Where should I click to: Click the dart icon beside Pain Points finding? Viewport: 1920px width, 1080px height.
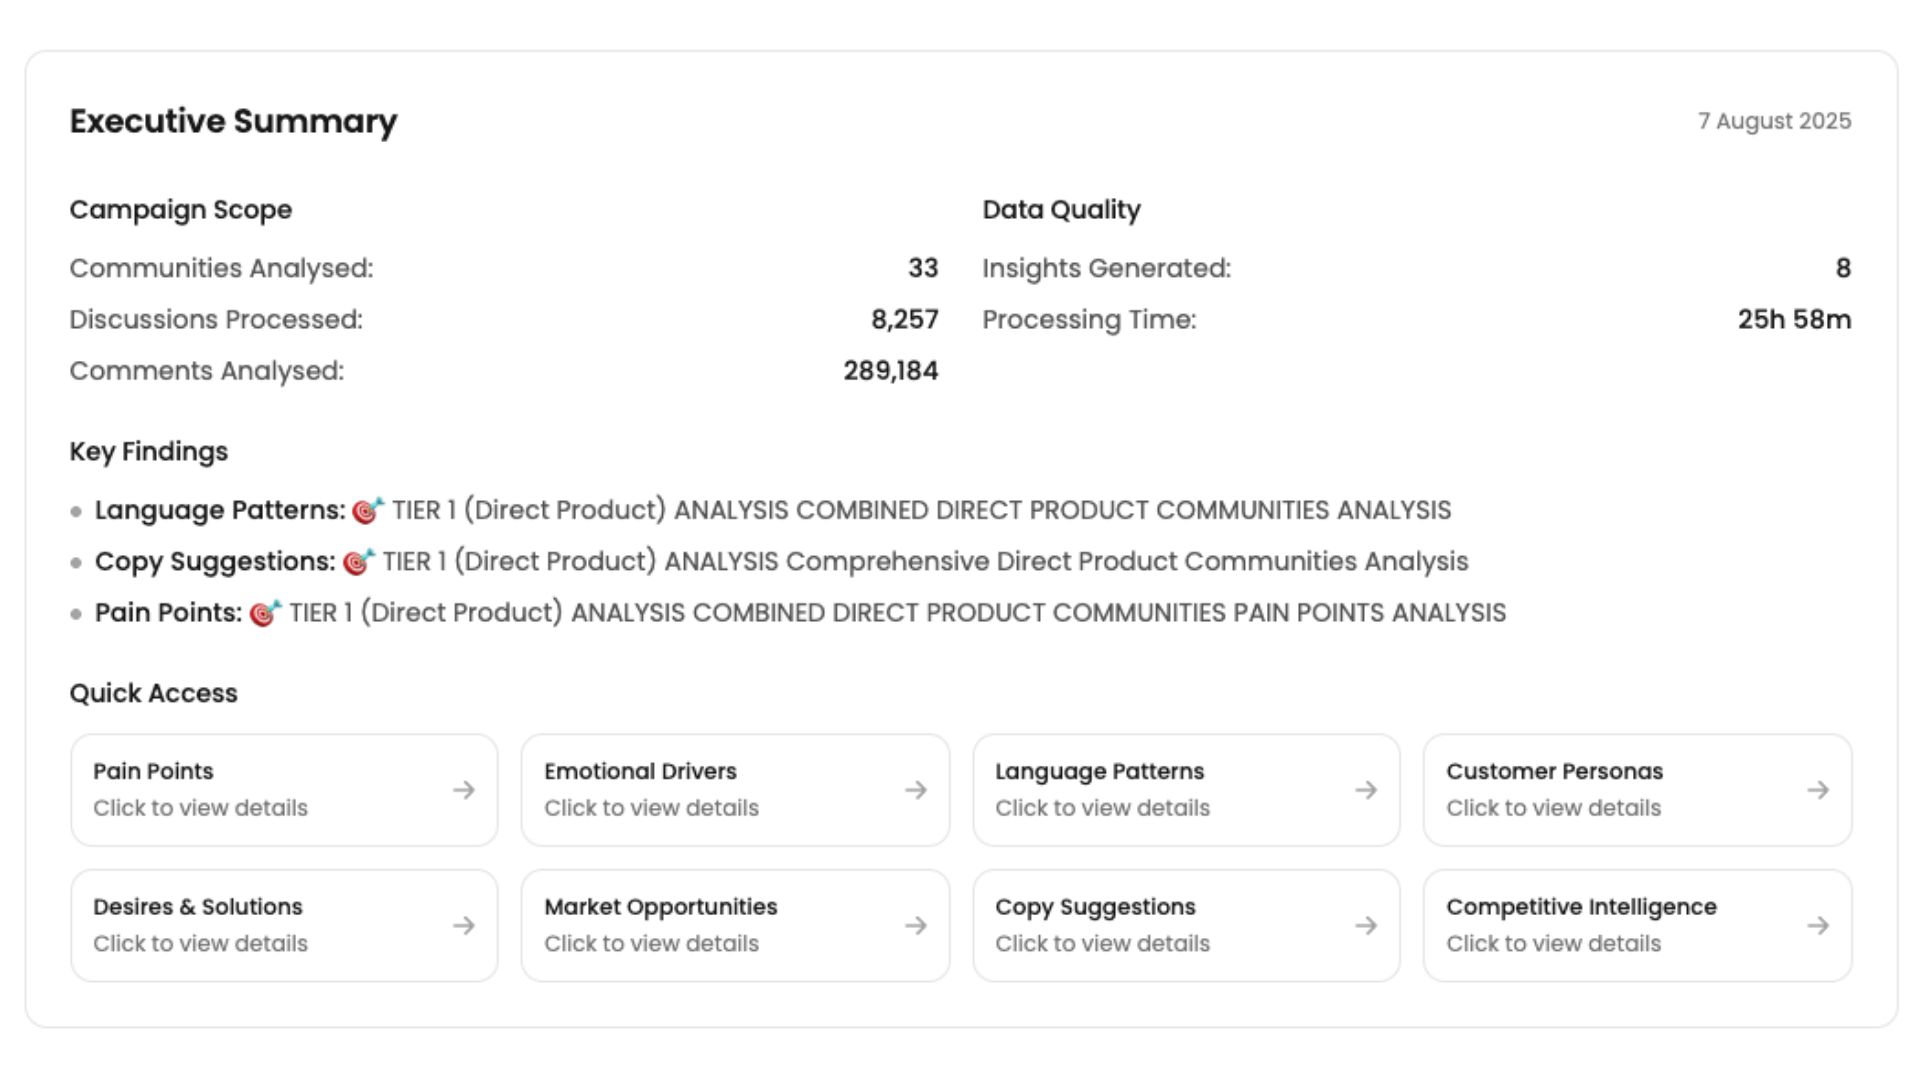coord(265,613)
